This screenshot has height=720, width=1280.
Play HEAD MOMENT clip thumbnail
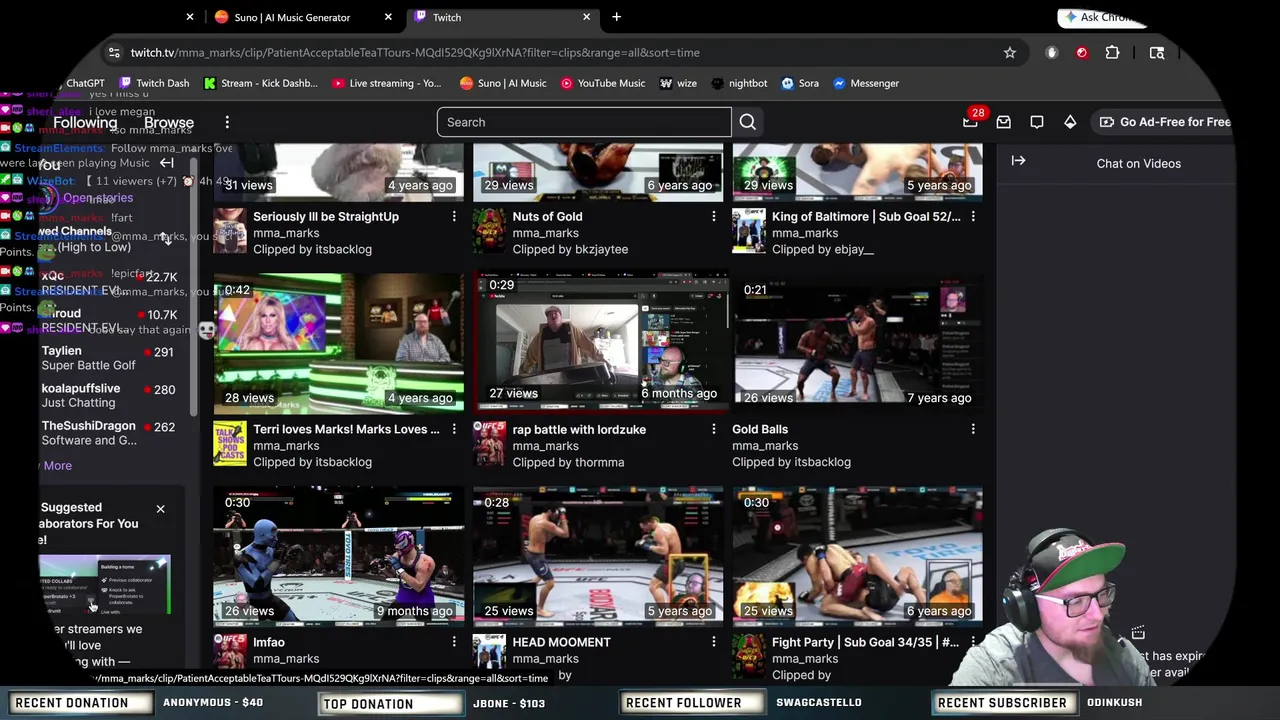598,556
